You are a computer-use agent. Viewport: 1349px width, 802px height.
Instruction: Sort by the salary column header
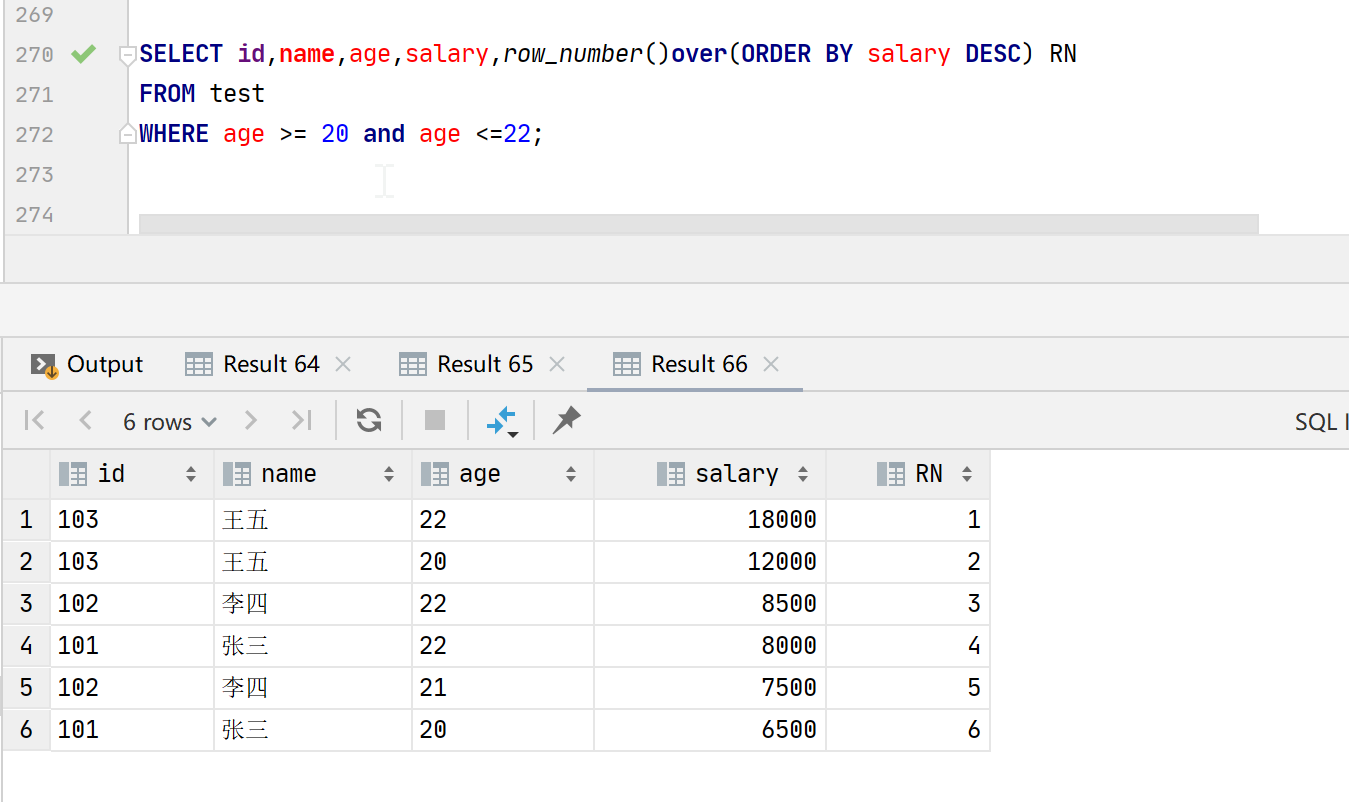click(x=735, y=474)
